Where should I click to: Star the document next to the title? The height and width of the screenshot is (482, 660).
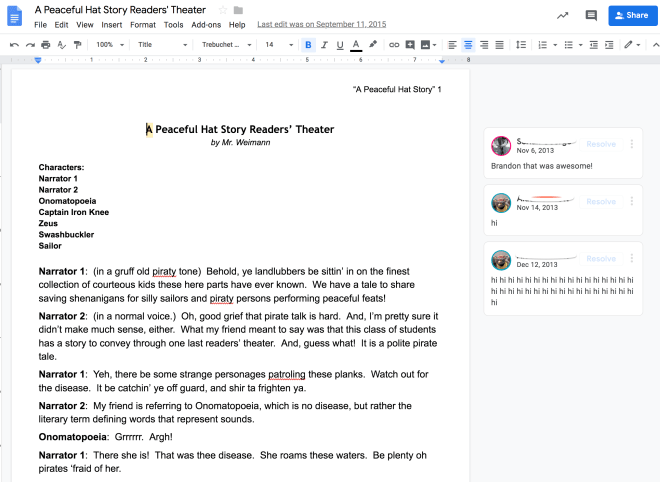223,10
